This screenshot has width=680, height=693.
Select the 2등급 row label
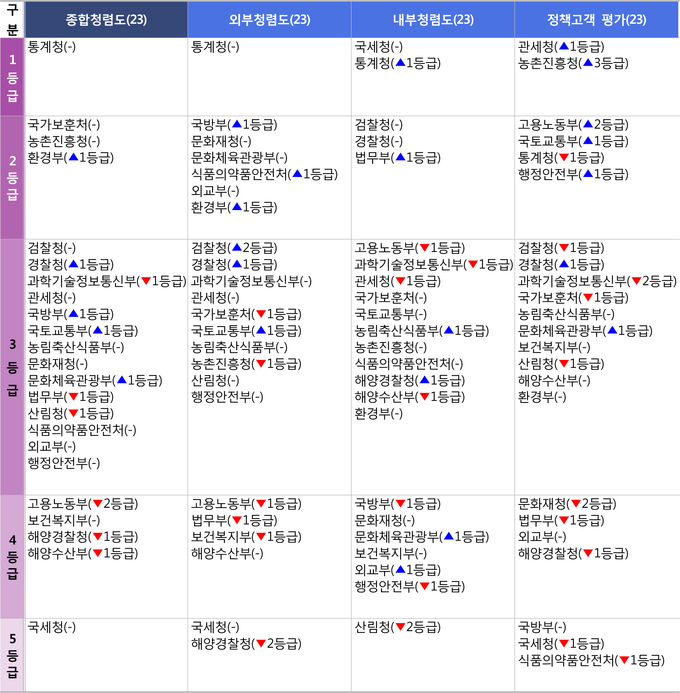pyautogui.click(x=12, y=178)
